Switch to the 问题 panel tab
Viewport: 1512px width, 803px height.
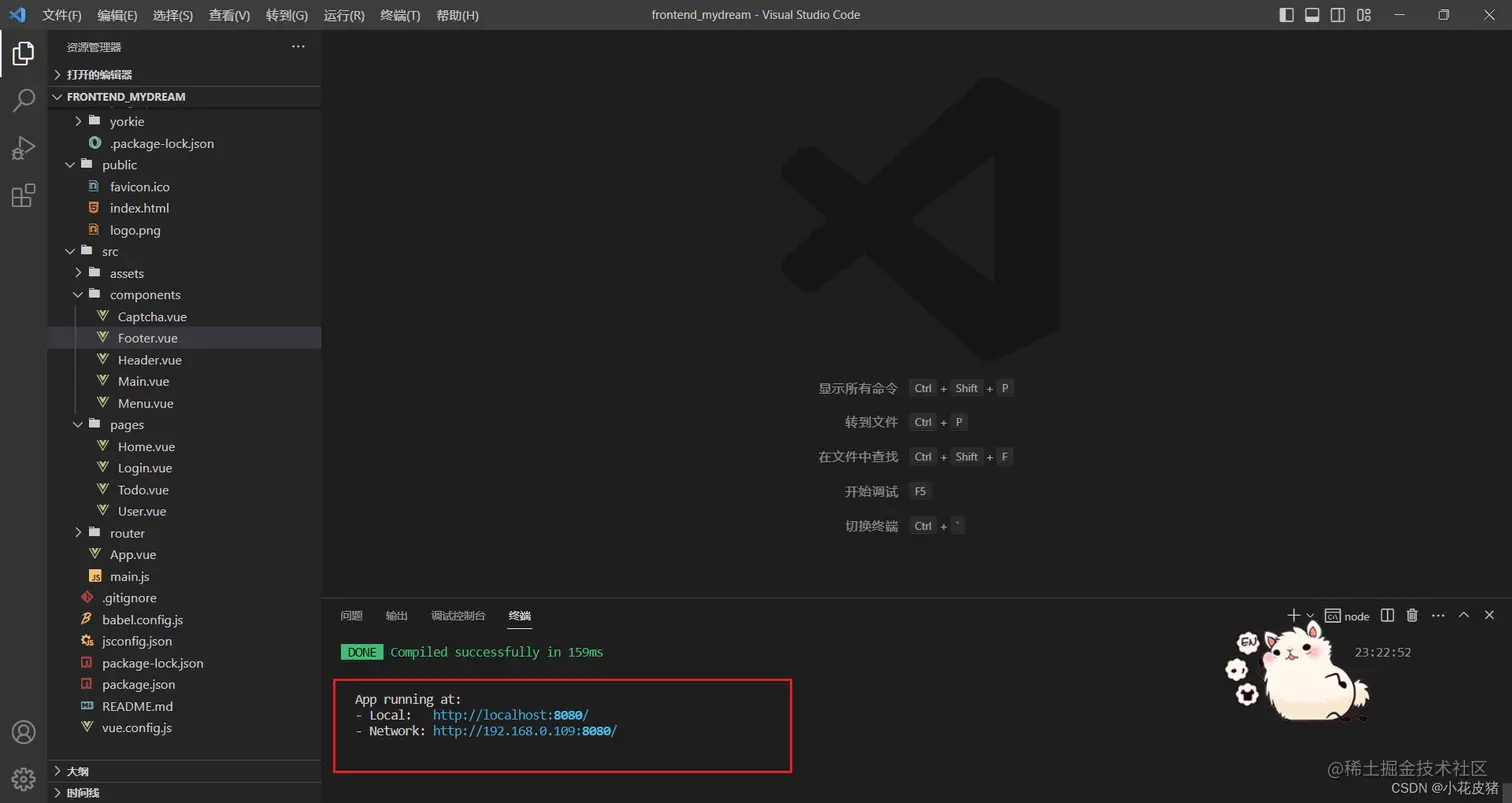click(351, 616)
